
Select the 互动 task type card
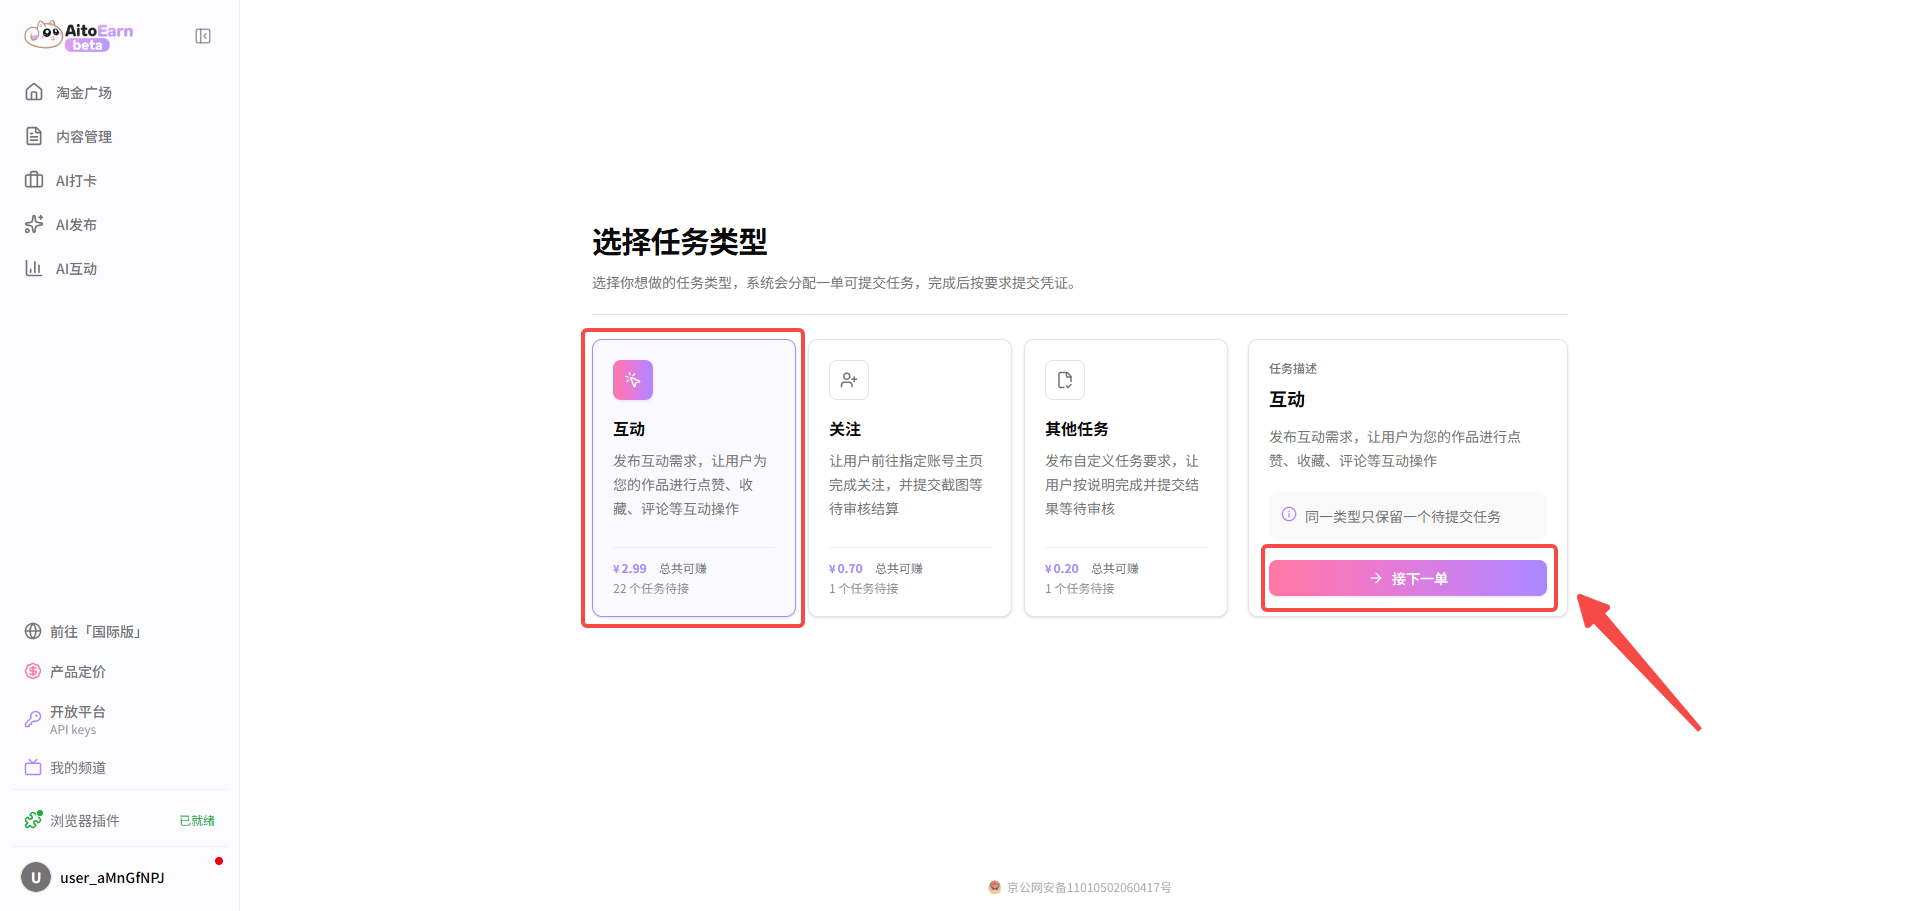point(694,478)
